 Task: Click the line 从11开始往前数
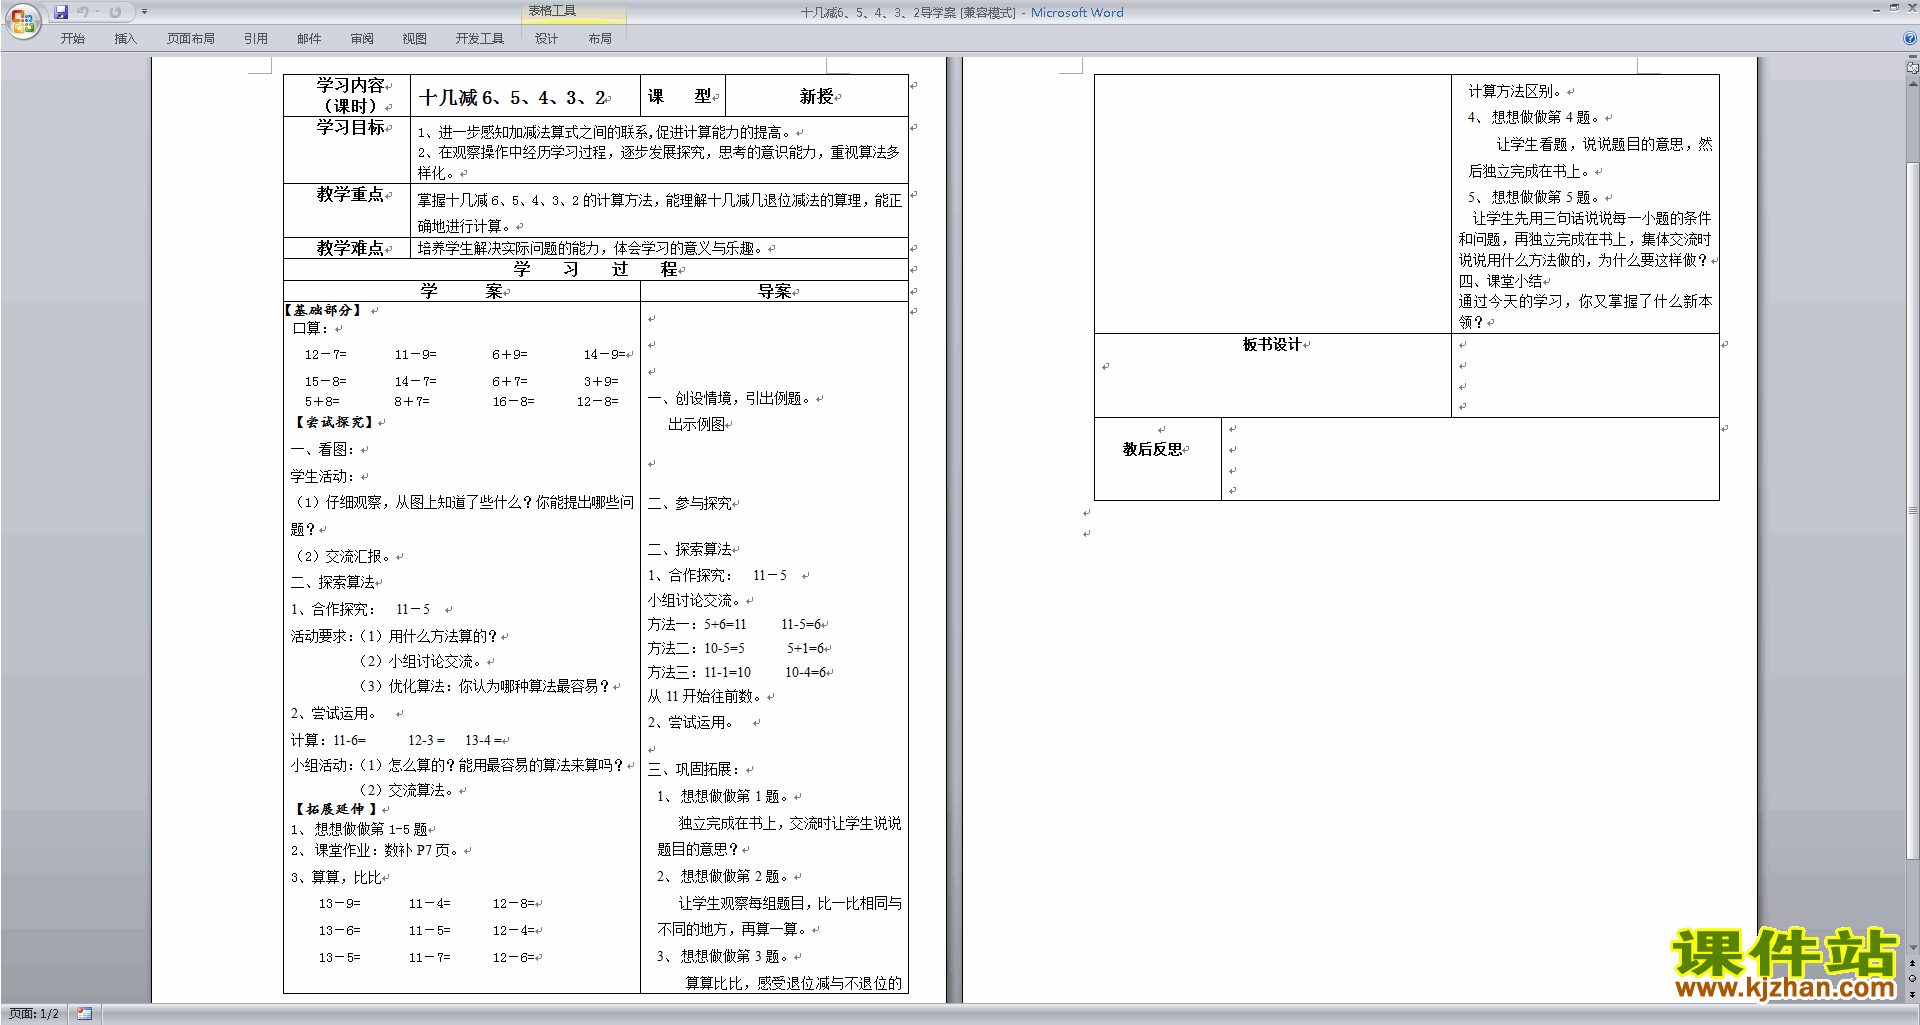[x=704, y=696]
